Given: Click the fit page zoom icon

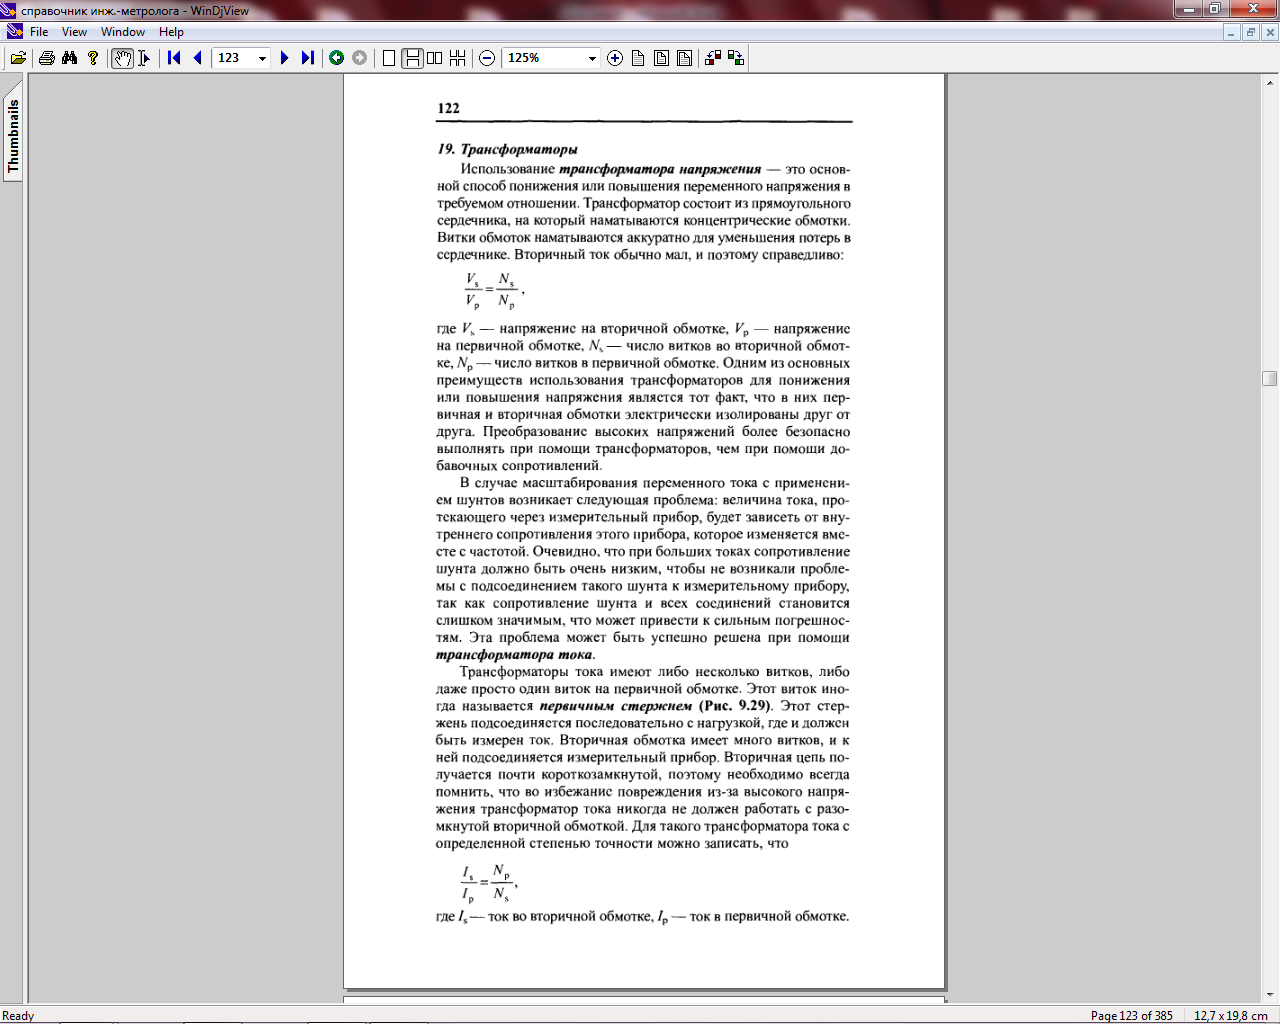Looking at the screenshot, I should tap(661, 58).
